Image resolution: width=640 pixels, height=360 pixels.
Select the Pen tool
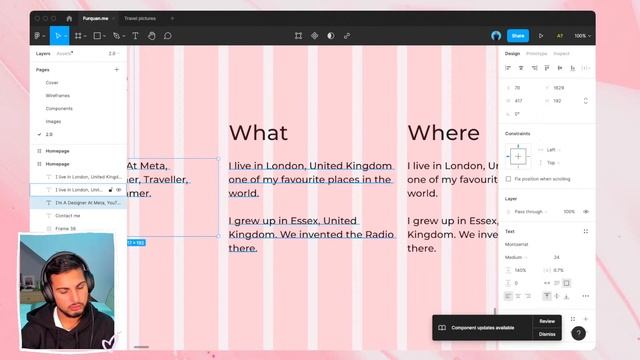pos(116,36)
